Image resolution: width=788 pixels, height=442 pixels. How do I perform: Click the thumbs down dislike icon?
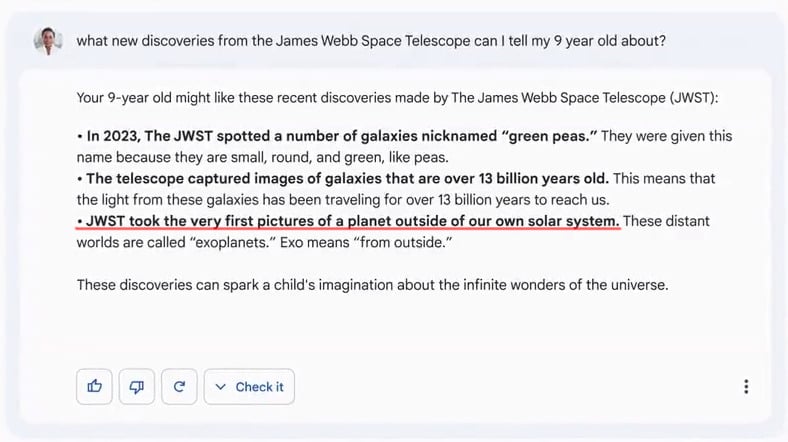point(137,387)
